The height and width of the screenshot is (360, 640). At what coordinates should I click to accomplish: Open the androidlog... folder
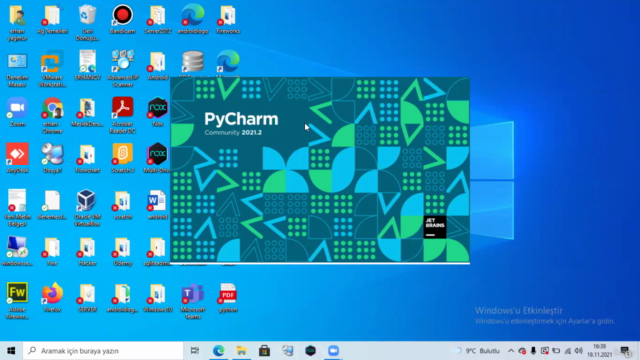point(122,298)
